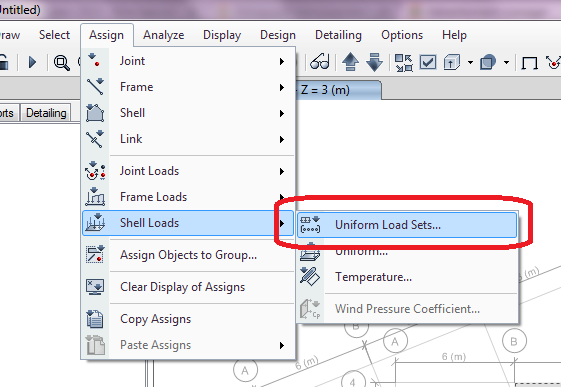This screenshot has height=387, width=561.
Task: Click Assign Objects to Group
Action: [x=188, y=255]
